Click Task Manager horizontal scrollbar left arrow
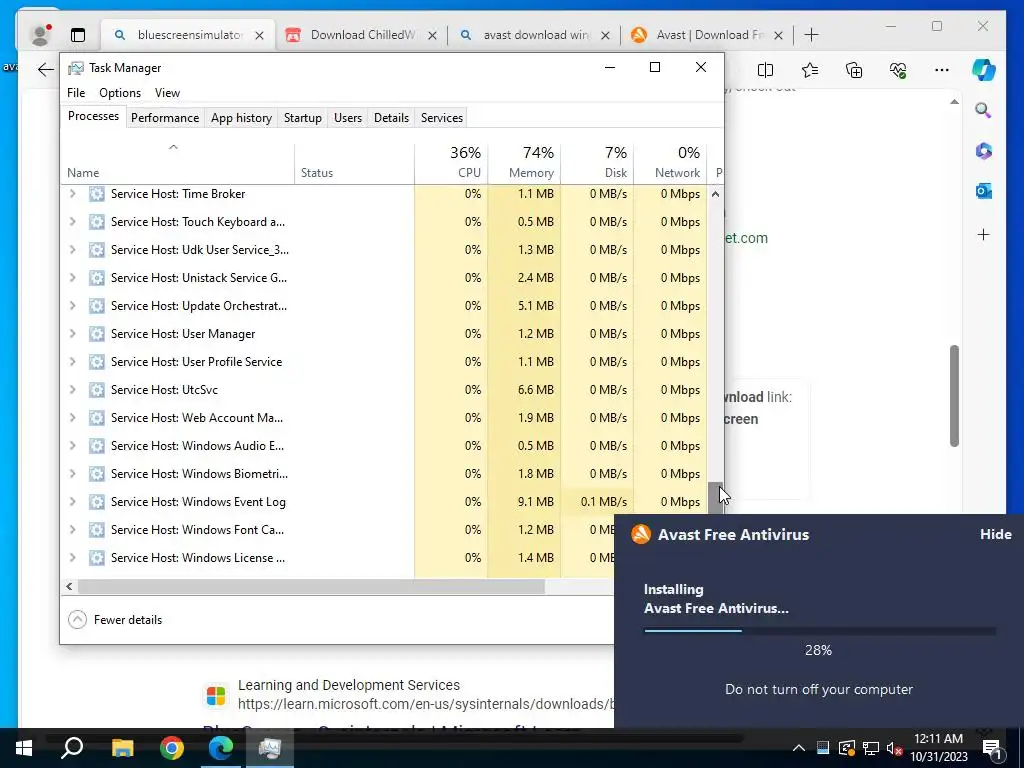 pyautogui.click(x=69, y=586)
